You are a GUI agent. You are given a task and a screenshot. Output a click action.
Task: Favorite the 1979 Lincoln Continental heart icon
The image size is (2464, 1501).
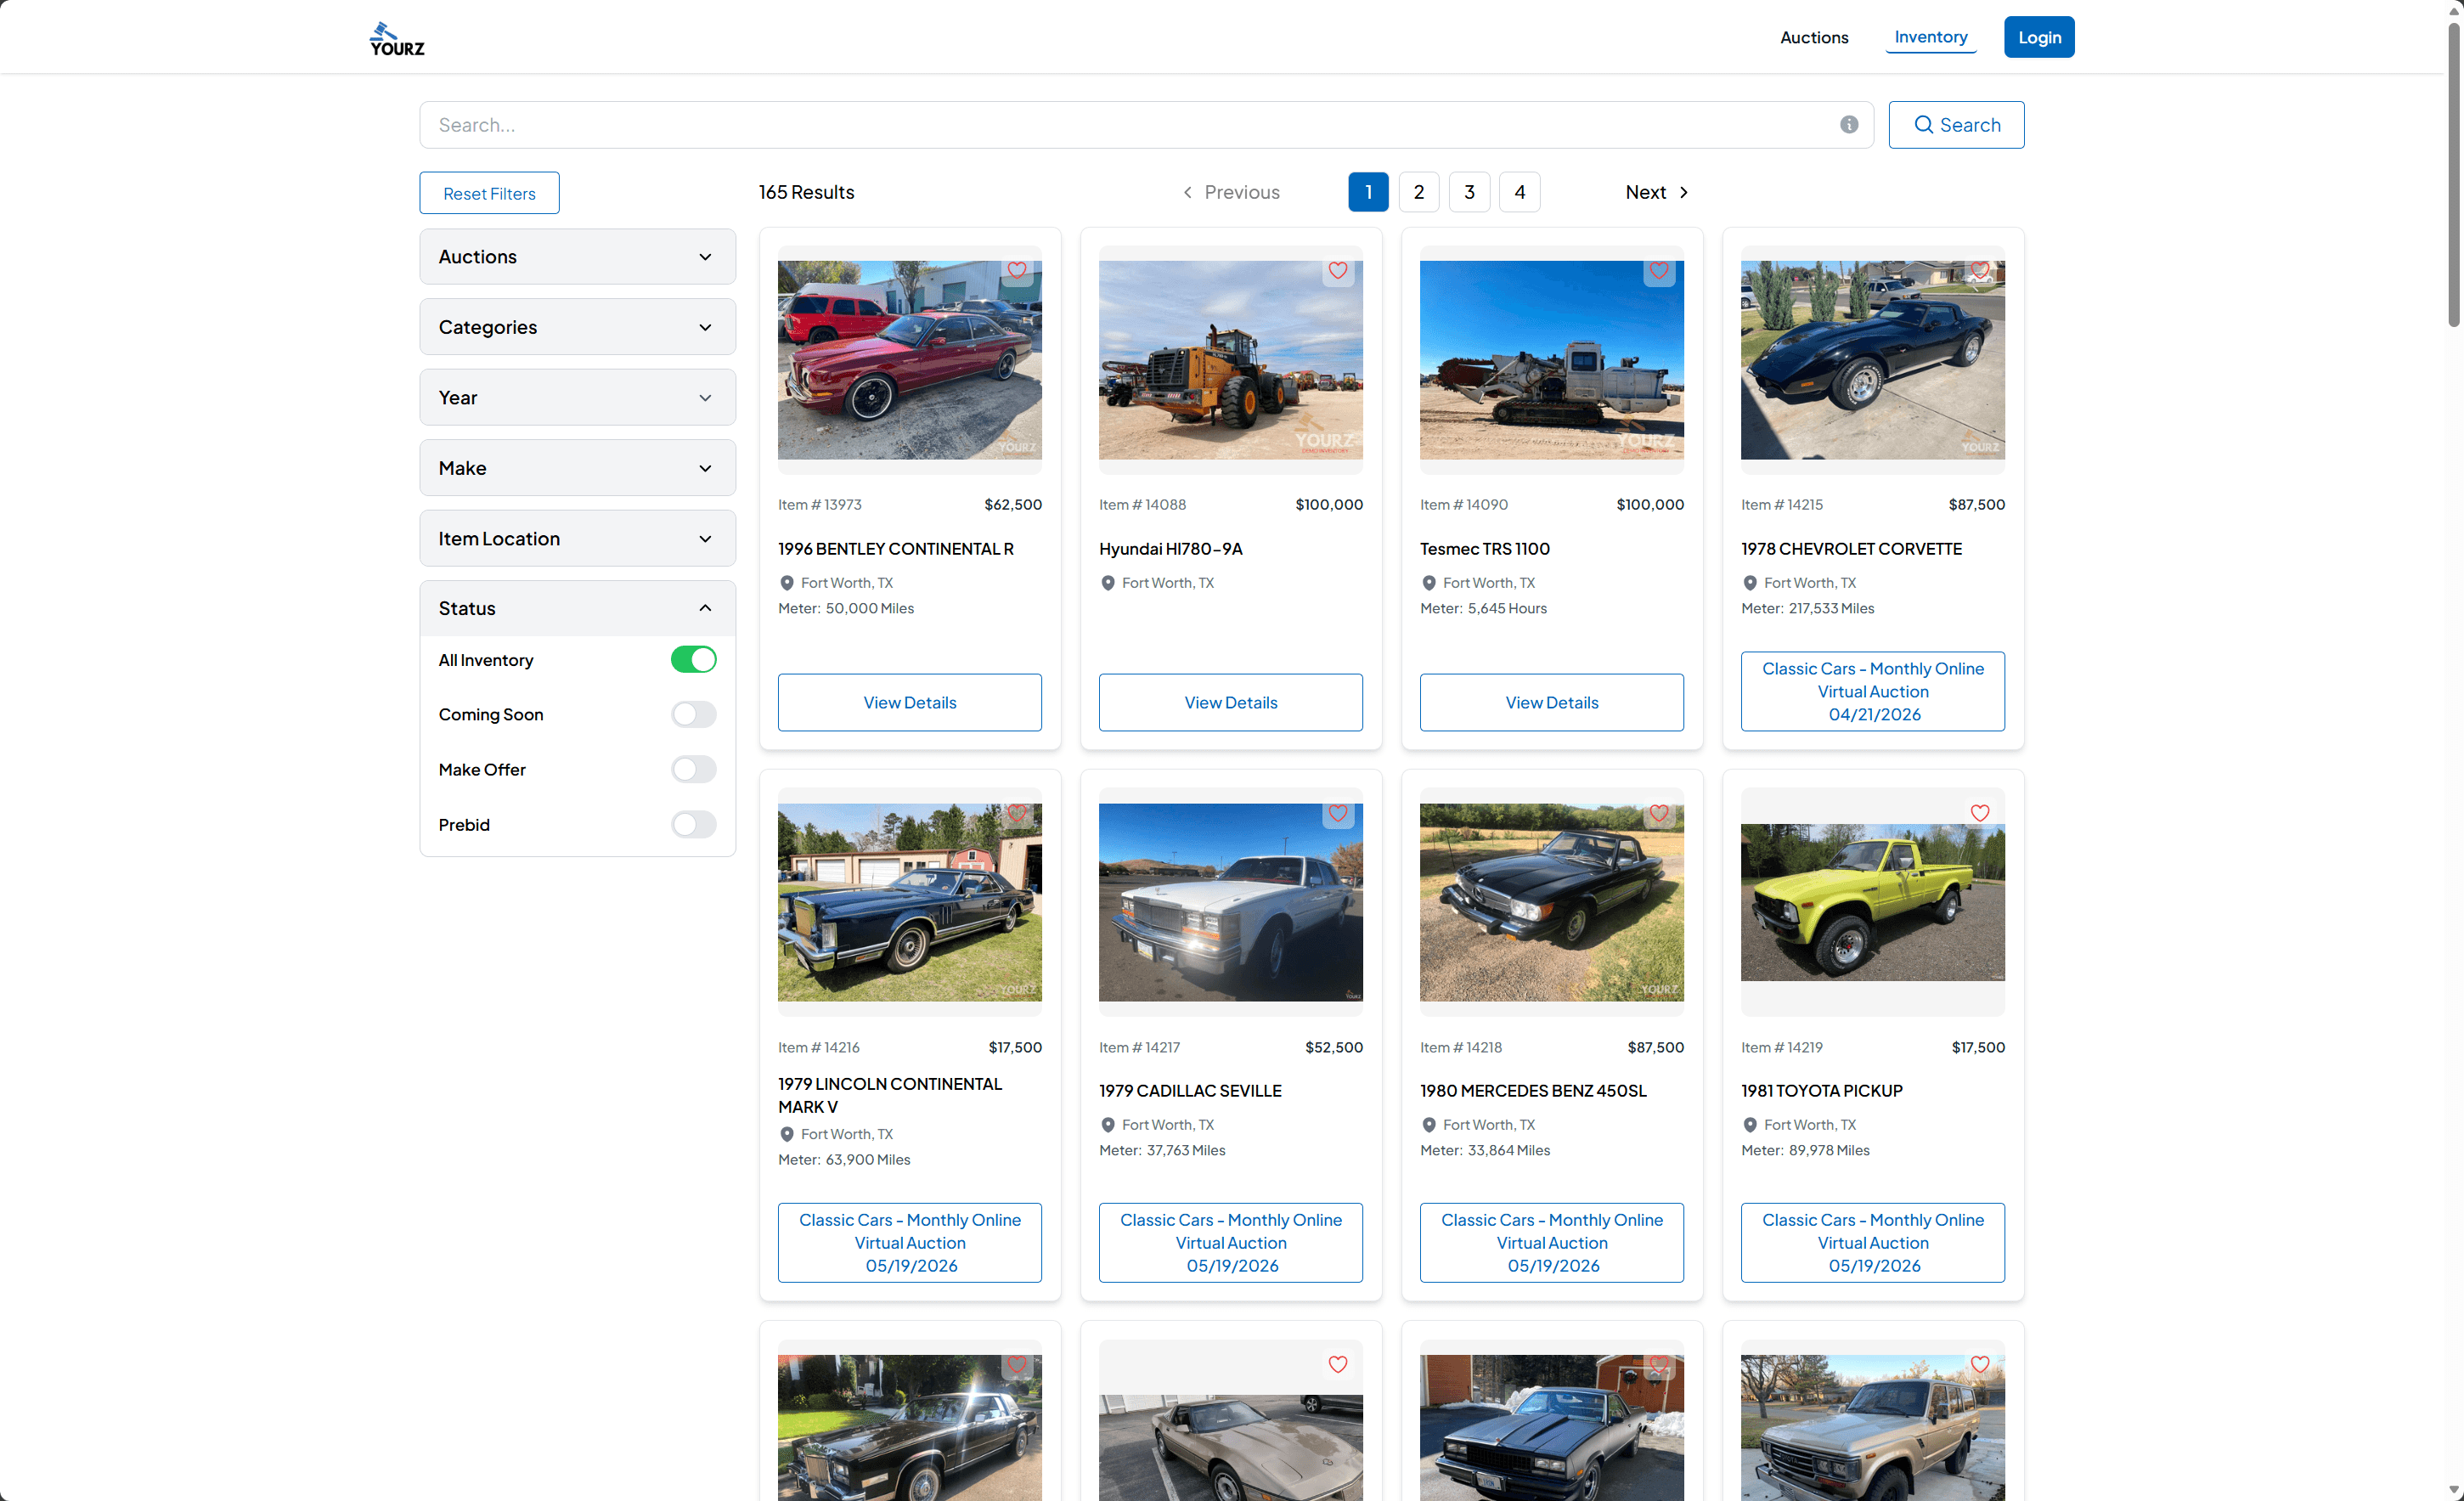[1016, 813]
